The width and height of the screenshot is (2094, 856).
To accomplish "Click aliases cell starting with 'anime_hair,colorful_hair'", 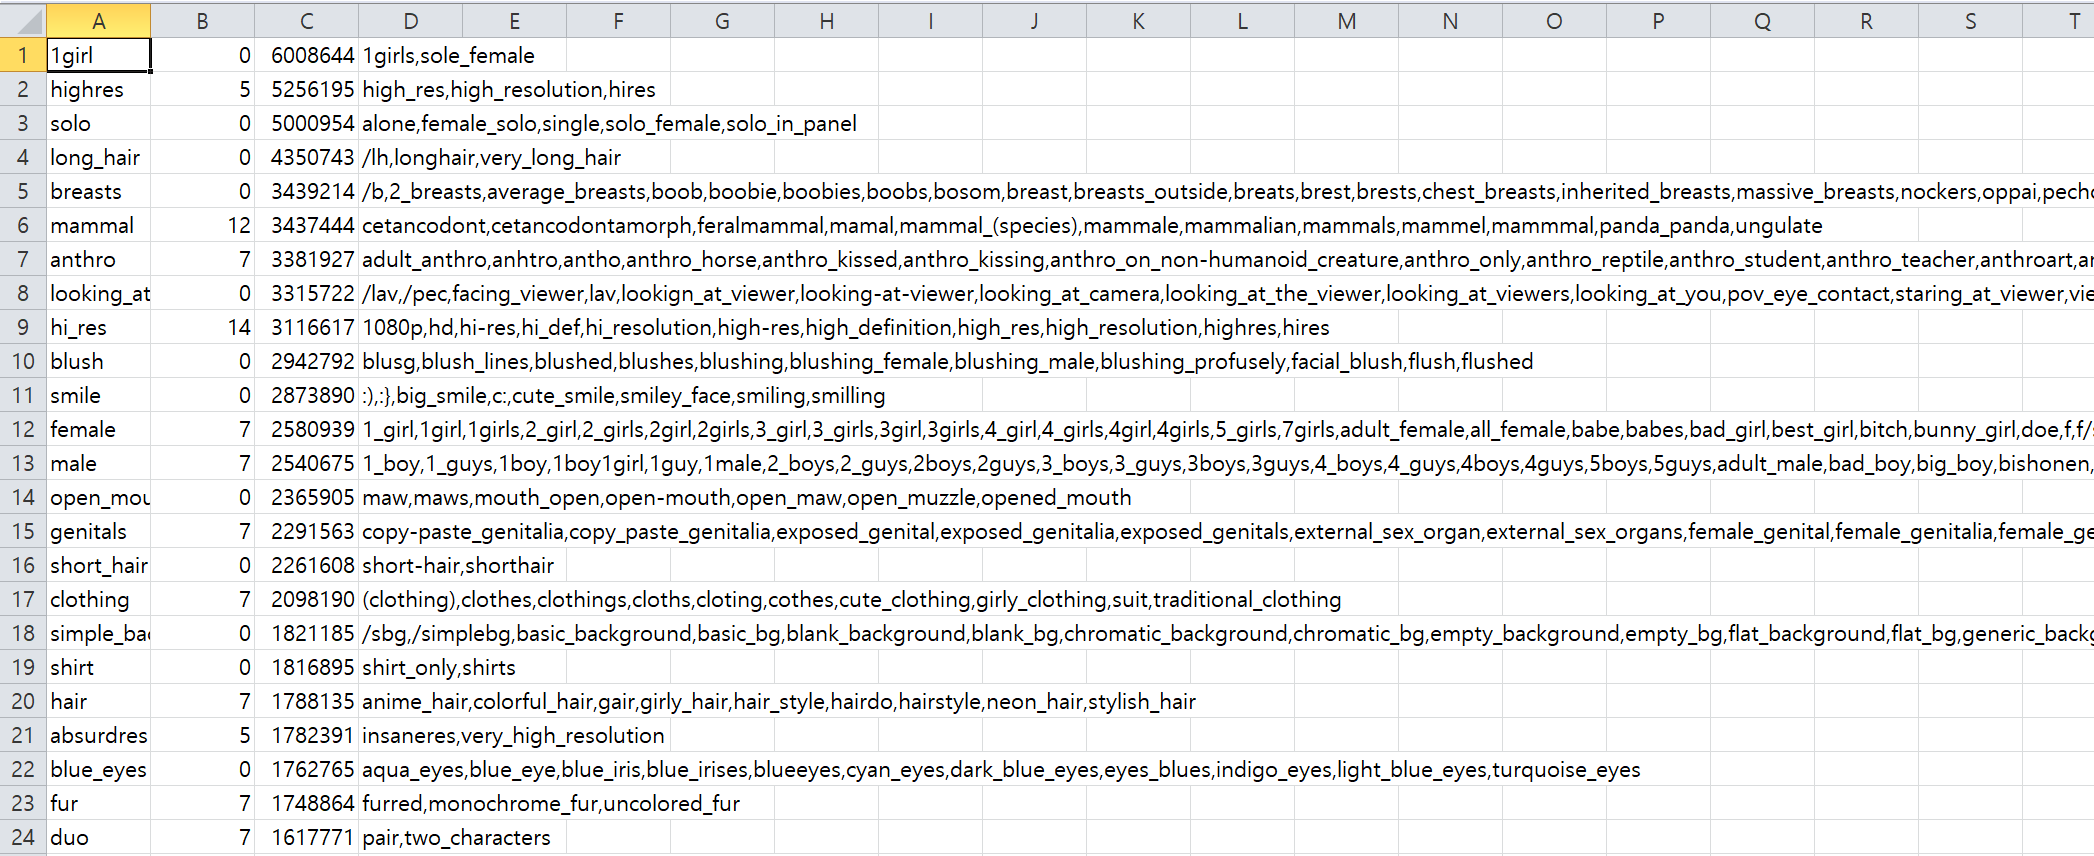I will click(779, 701).
